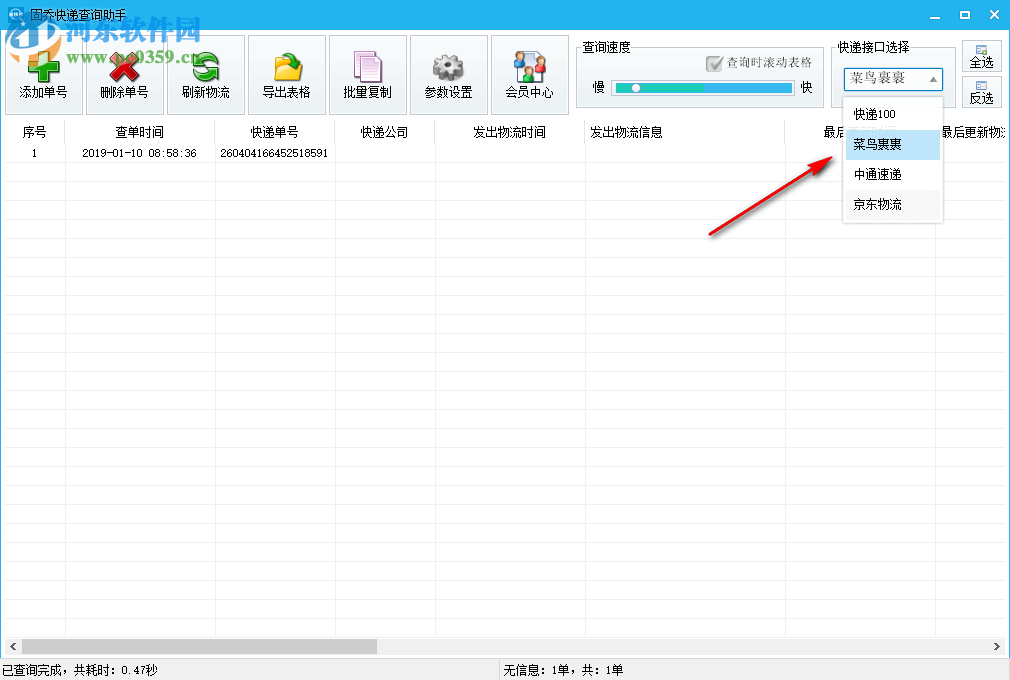Open 参数设置 (parameter settings)

point(449,74)
